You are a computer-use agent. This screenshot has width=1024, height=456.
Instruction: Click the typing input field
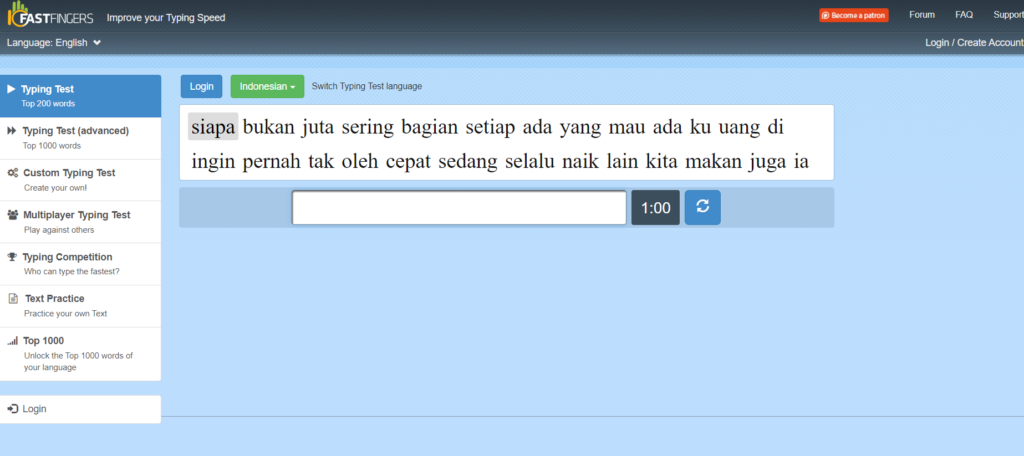pyautogui.click(x=459, y=208)
